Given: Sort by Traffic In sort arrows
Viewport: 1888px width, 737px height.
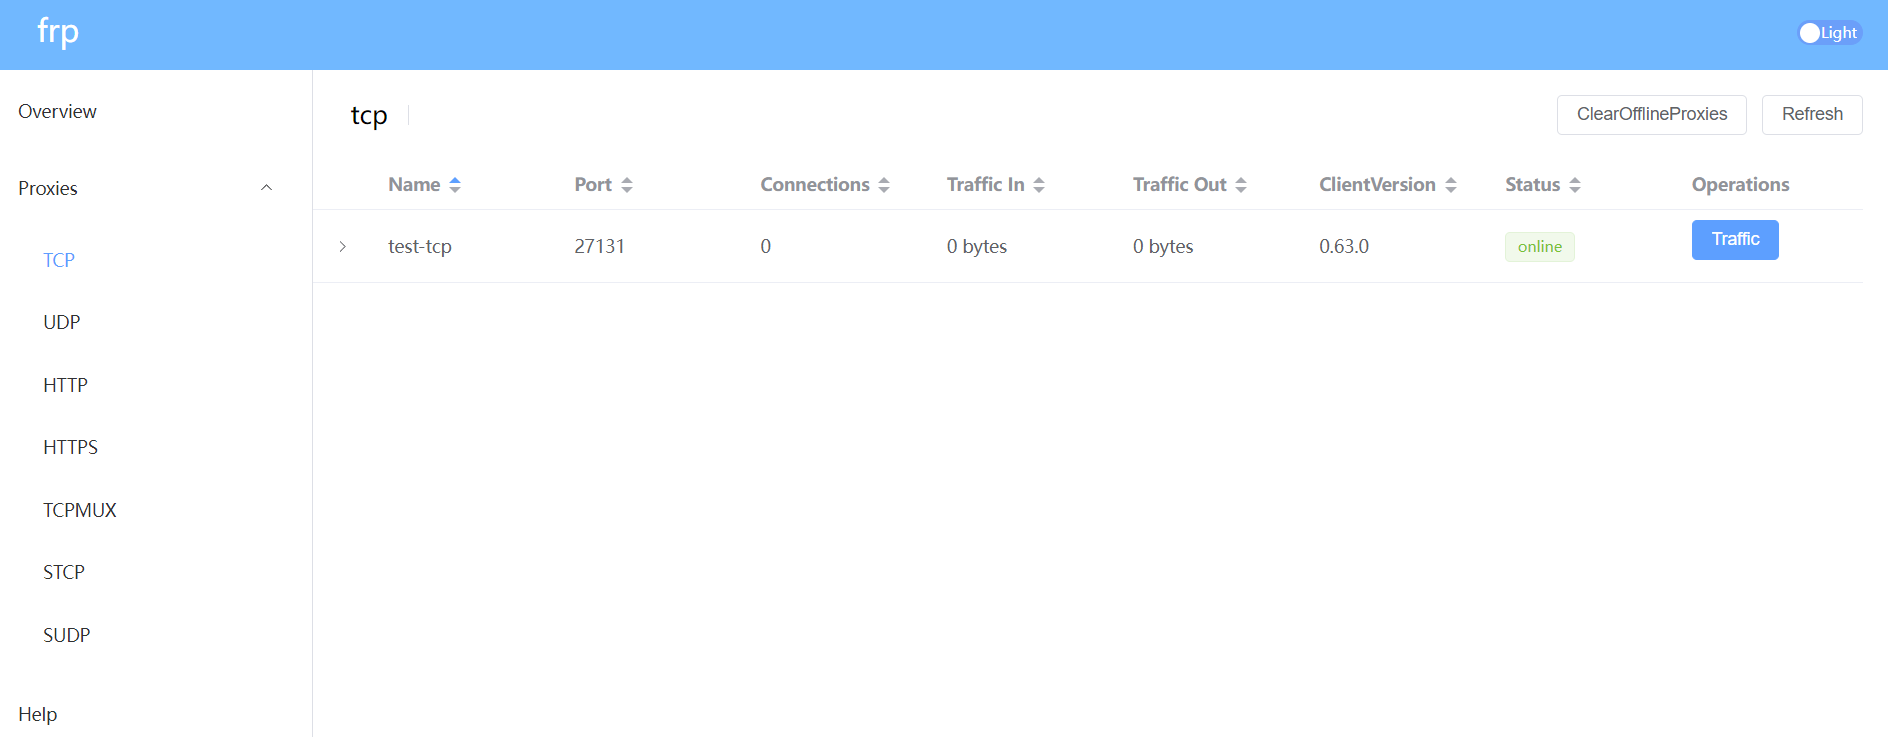Looking at the screenshot, I should 1039,185.
